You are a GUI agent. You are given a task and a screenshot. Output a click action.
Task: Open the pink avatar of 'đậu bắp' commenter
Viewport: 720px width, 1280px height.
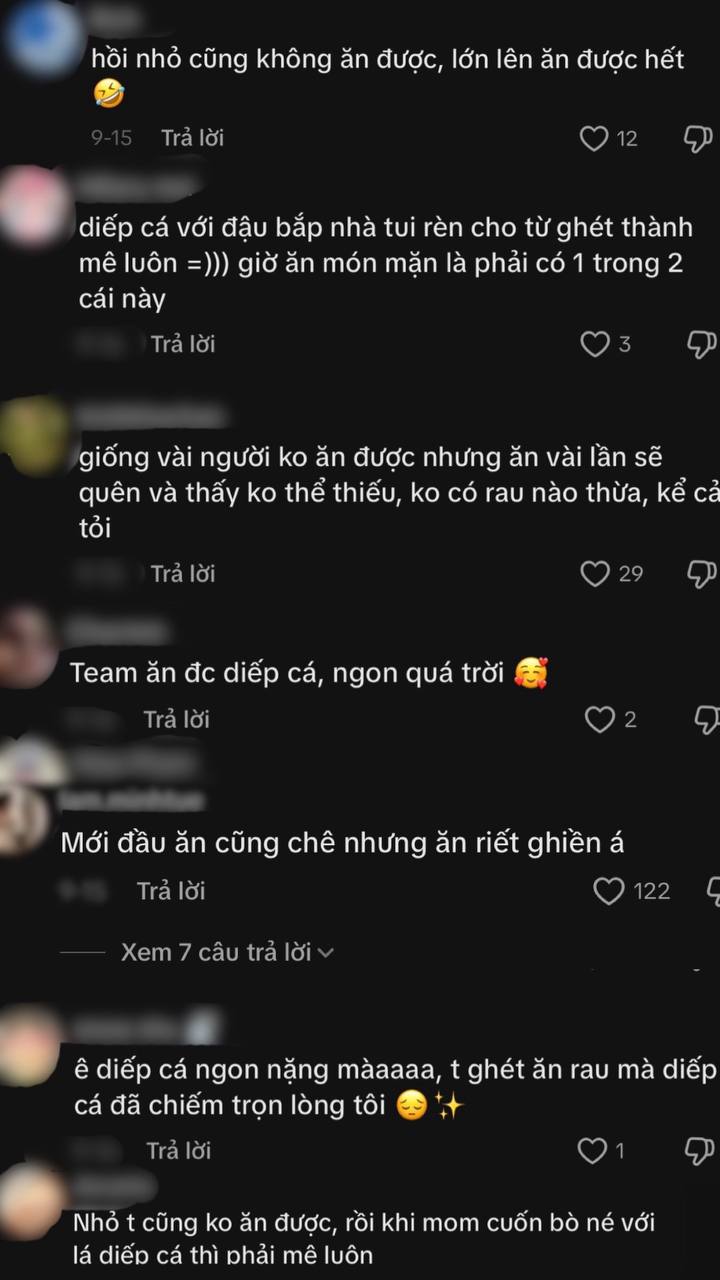coord(35,206)
